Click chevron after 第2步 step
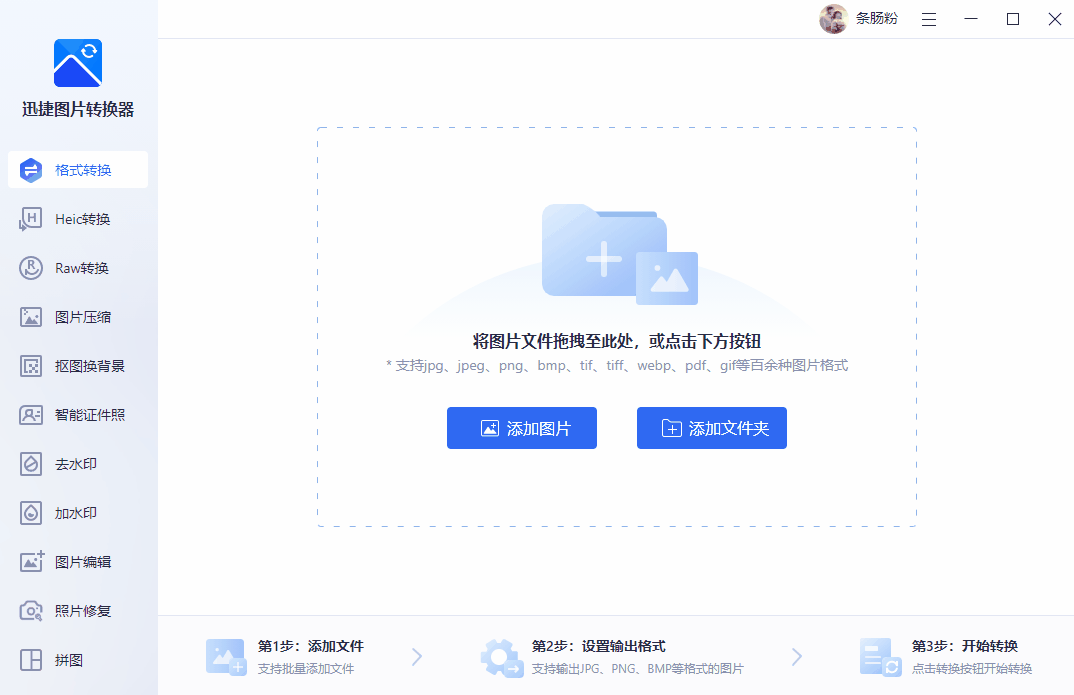 click(x=797, y=657)
